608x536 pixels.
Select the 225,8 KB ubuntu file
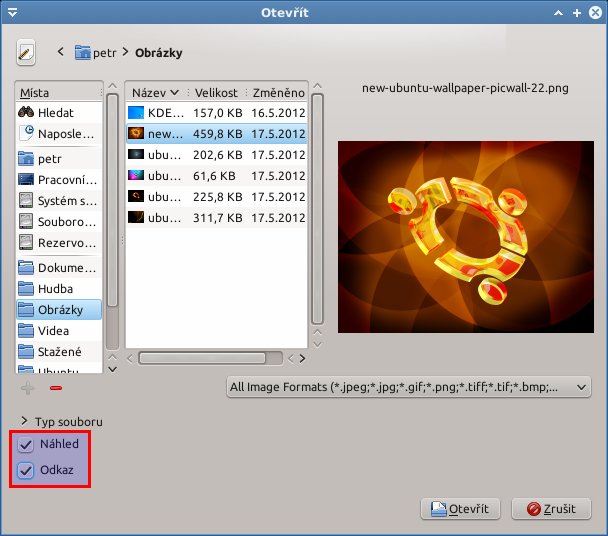click(x=217, y=197)
